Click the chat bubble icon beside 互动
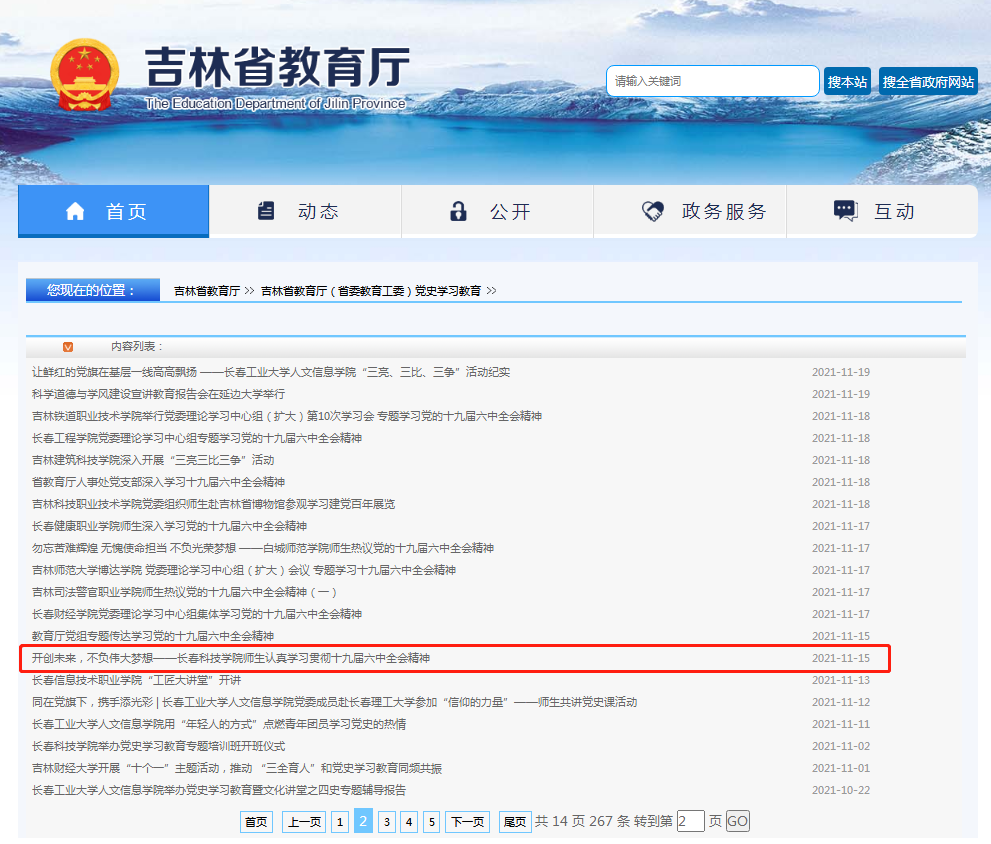The width and height of the screenshot is (991, 844). [x=845, y=211]
